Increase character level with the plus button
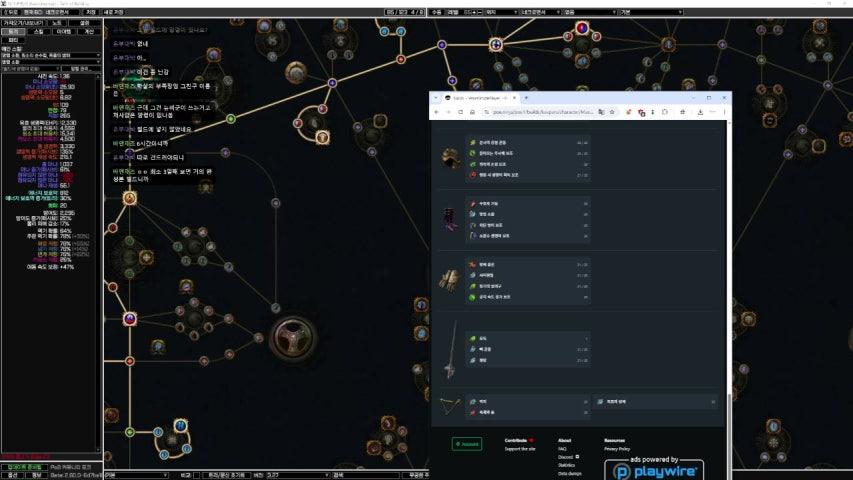The image size is (853, 480). [474, 12]
